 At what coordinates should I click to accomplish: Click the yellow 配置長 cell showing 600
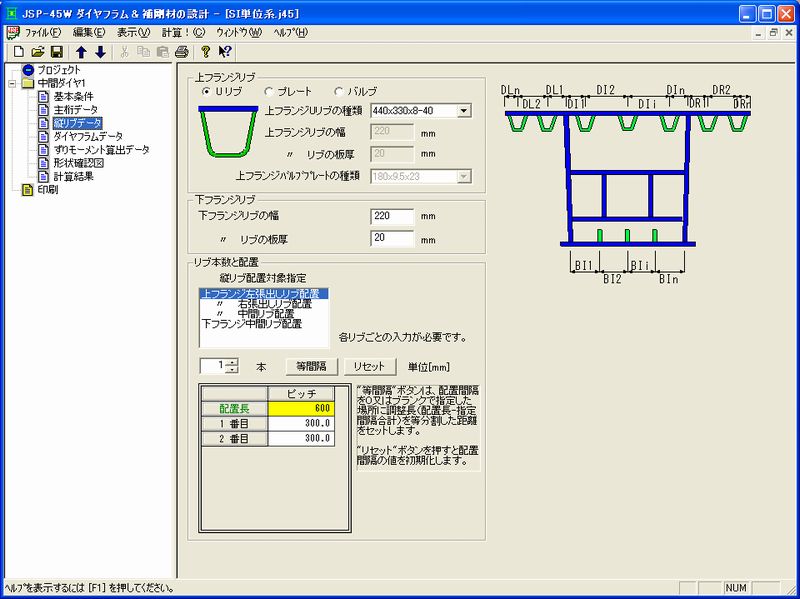tap(302, 408)
